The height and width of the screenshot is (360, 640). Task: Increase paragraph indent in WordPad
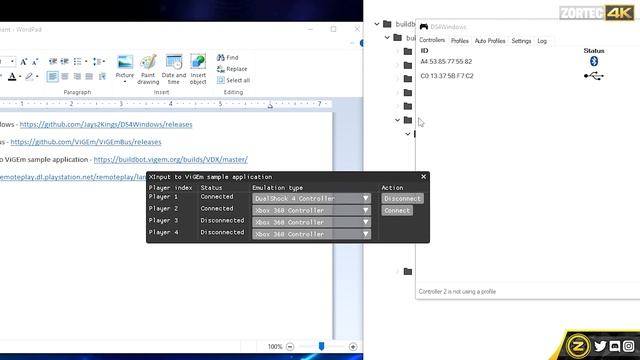click(64, 62)
